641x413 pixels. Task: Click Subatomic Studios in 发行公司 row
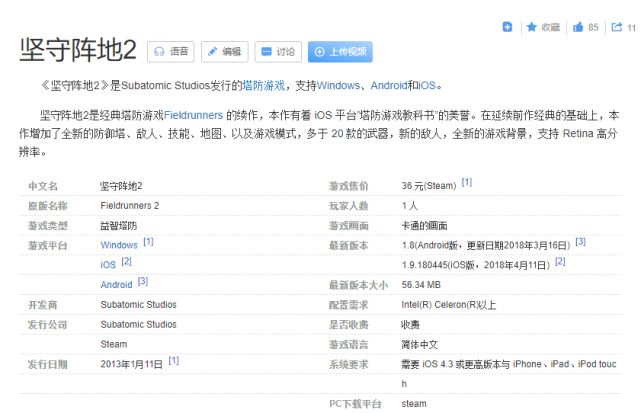coord(139,324)
